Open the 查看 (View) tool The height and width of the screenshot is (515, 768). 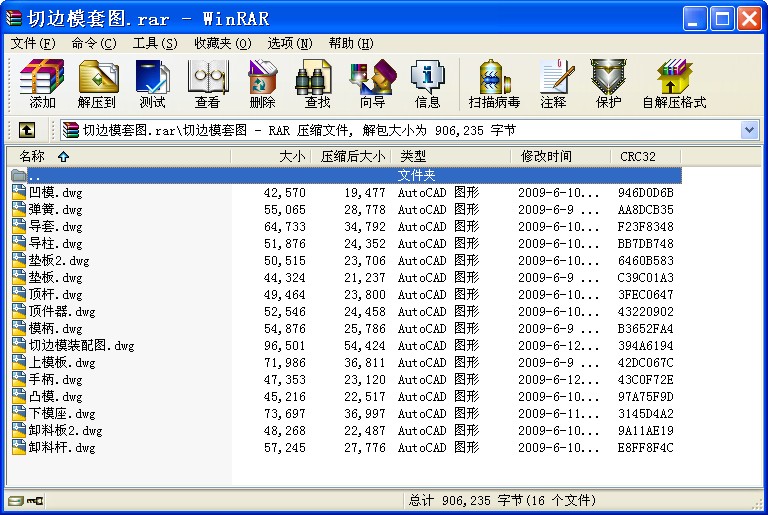click(x=208, y=83)
